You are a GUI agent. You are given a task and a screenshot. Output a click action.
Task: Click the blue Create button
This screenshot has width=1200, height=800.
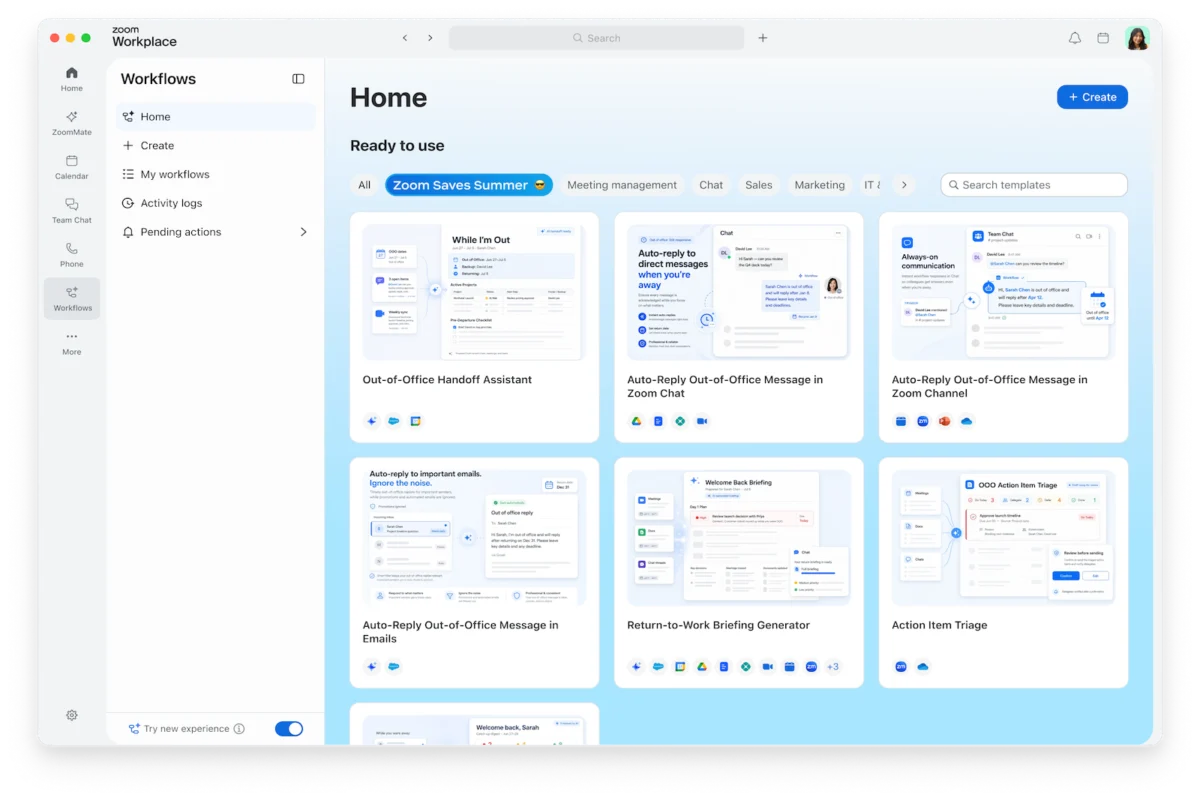1092,97
